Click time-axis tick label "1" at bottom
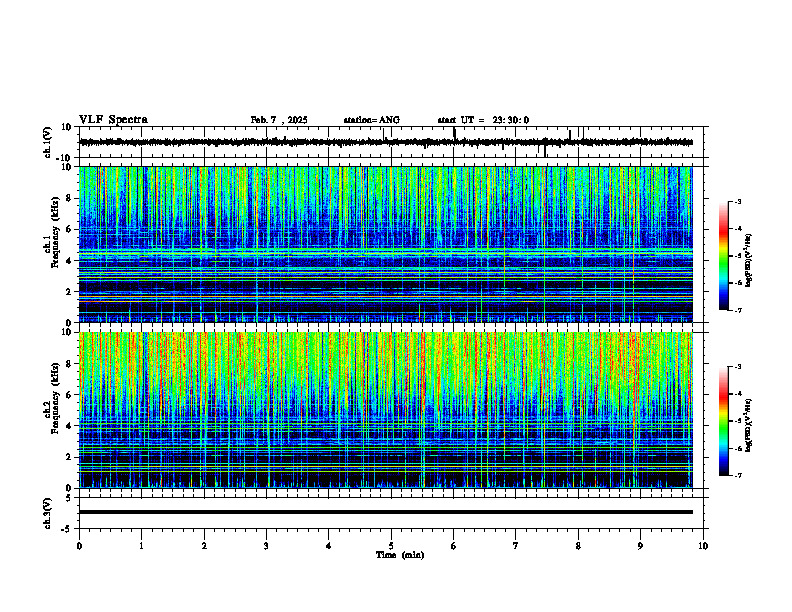The height and width of the screenshot is (612, 792). (141, 546)
